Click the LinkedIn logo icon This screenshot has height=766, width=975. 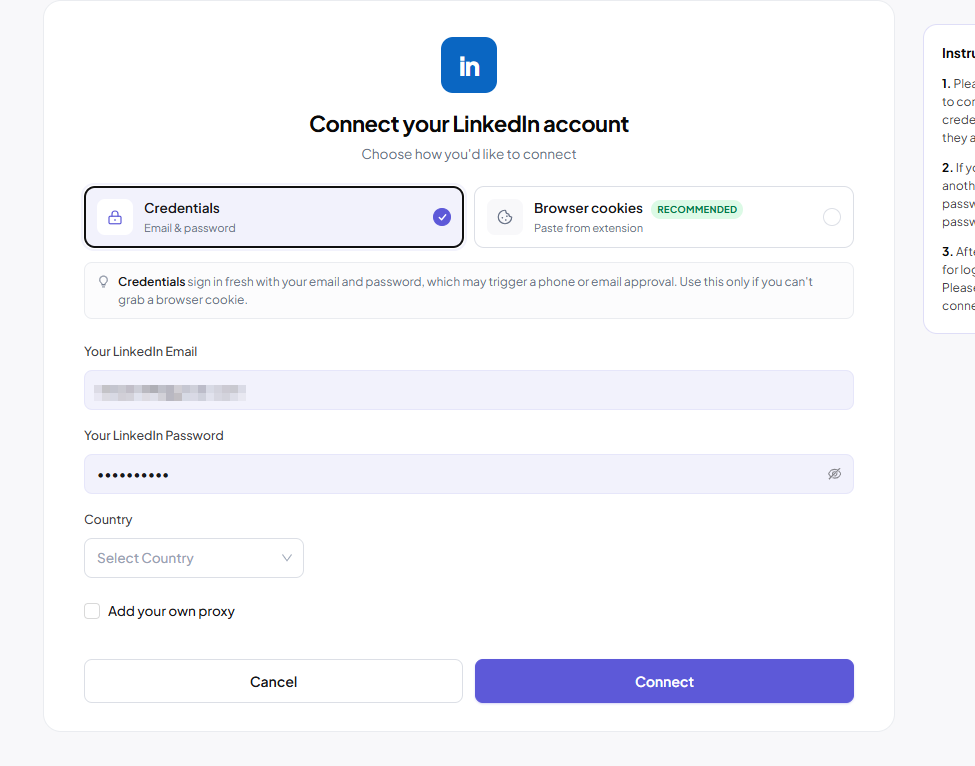tap(469, 65)
